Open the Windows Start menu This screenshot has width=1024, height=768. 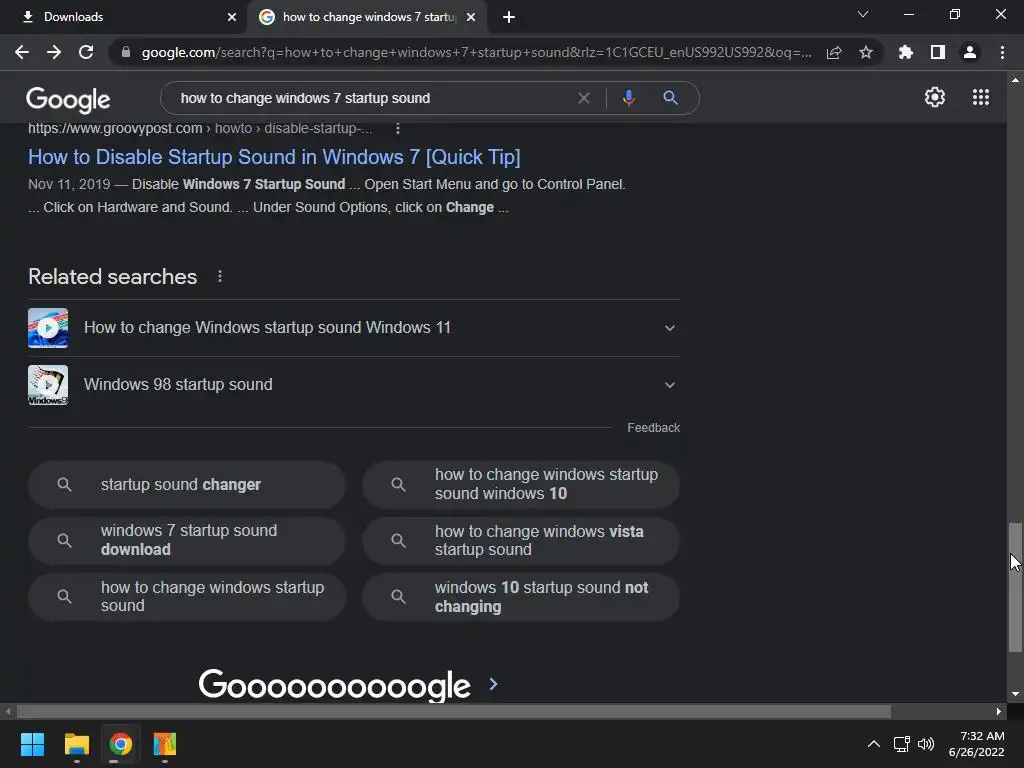pos(32,744)
